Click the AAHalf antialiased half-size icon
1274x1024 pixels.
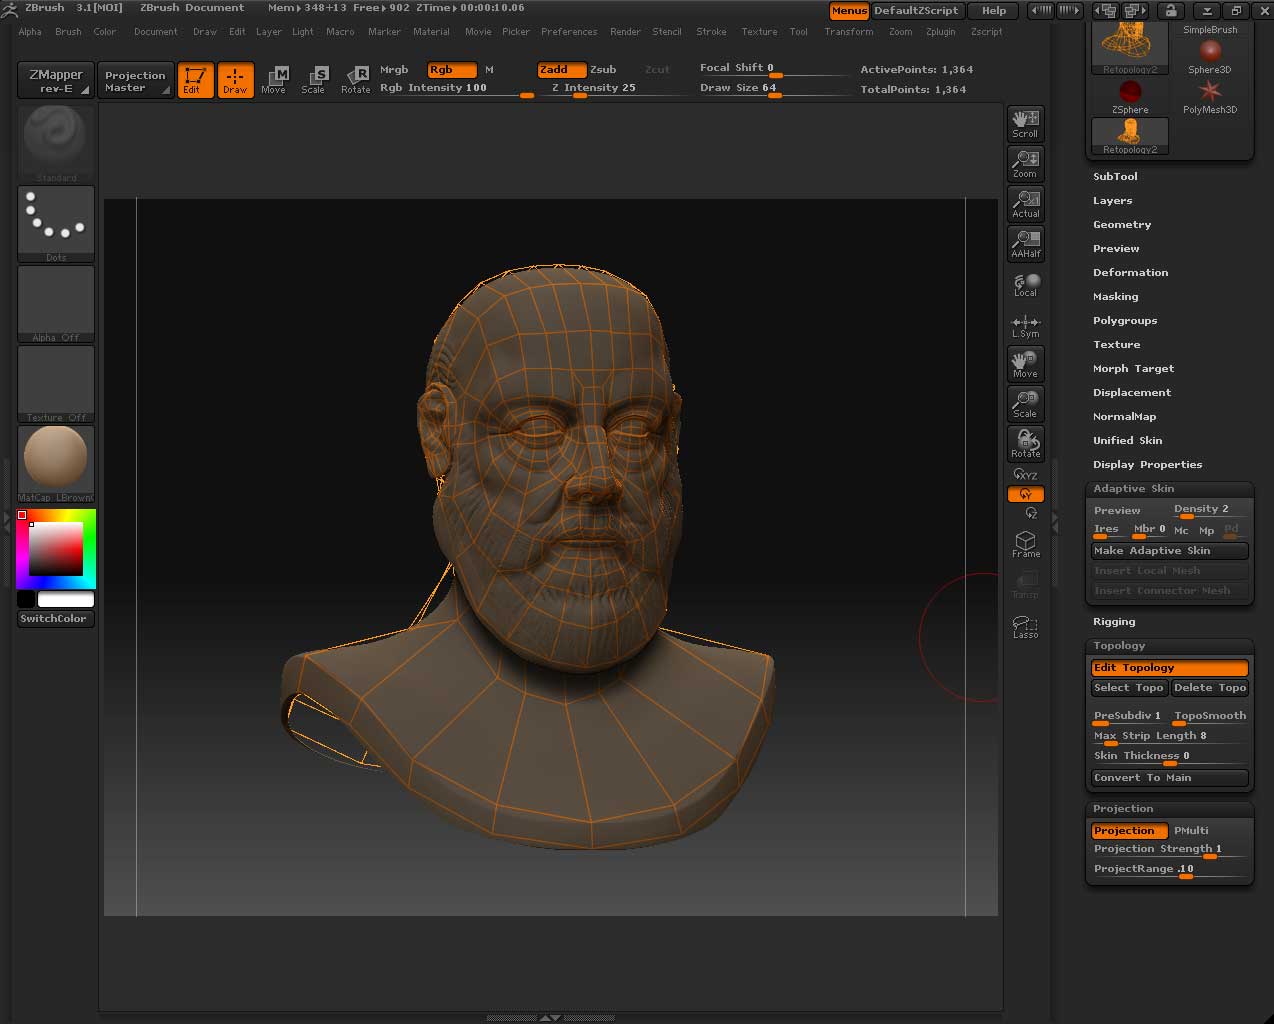tap(1025, 243)
